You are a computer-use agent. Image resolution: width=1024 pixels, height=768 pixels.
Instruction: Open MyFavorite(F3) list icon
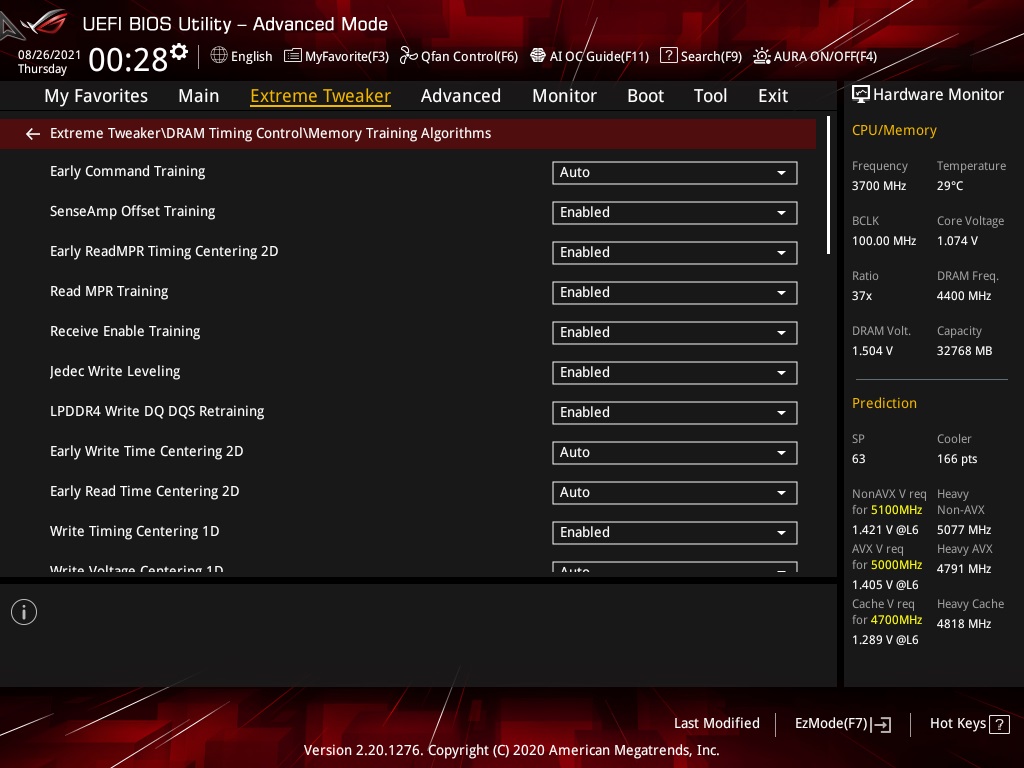pos(293,56)
